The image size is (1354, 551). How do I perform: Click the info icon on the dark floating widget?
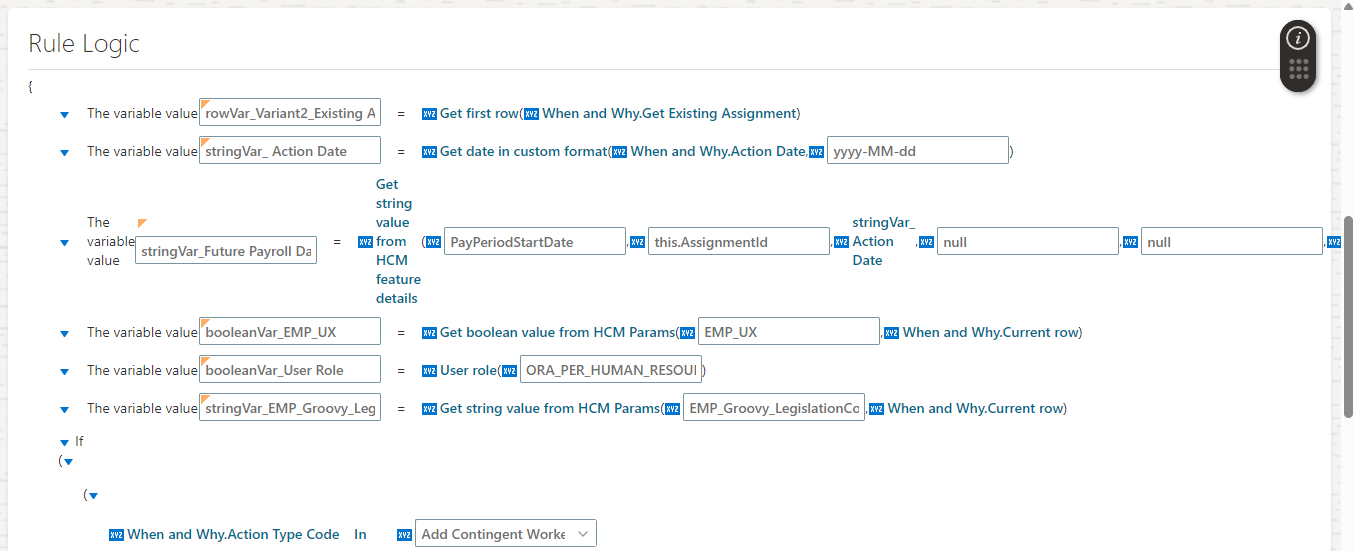[1298, 39]
